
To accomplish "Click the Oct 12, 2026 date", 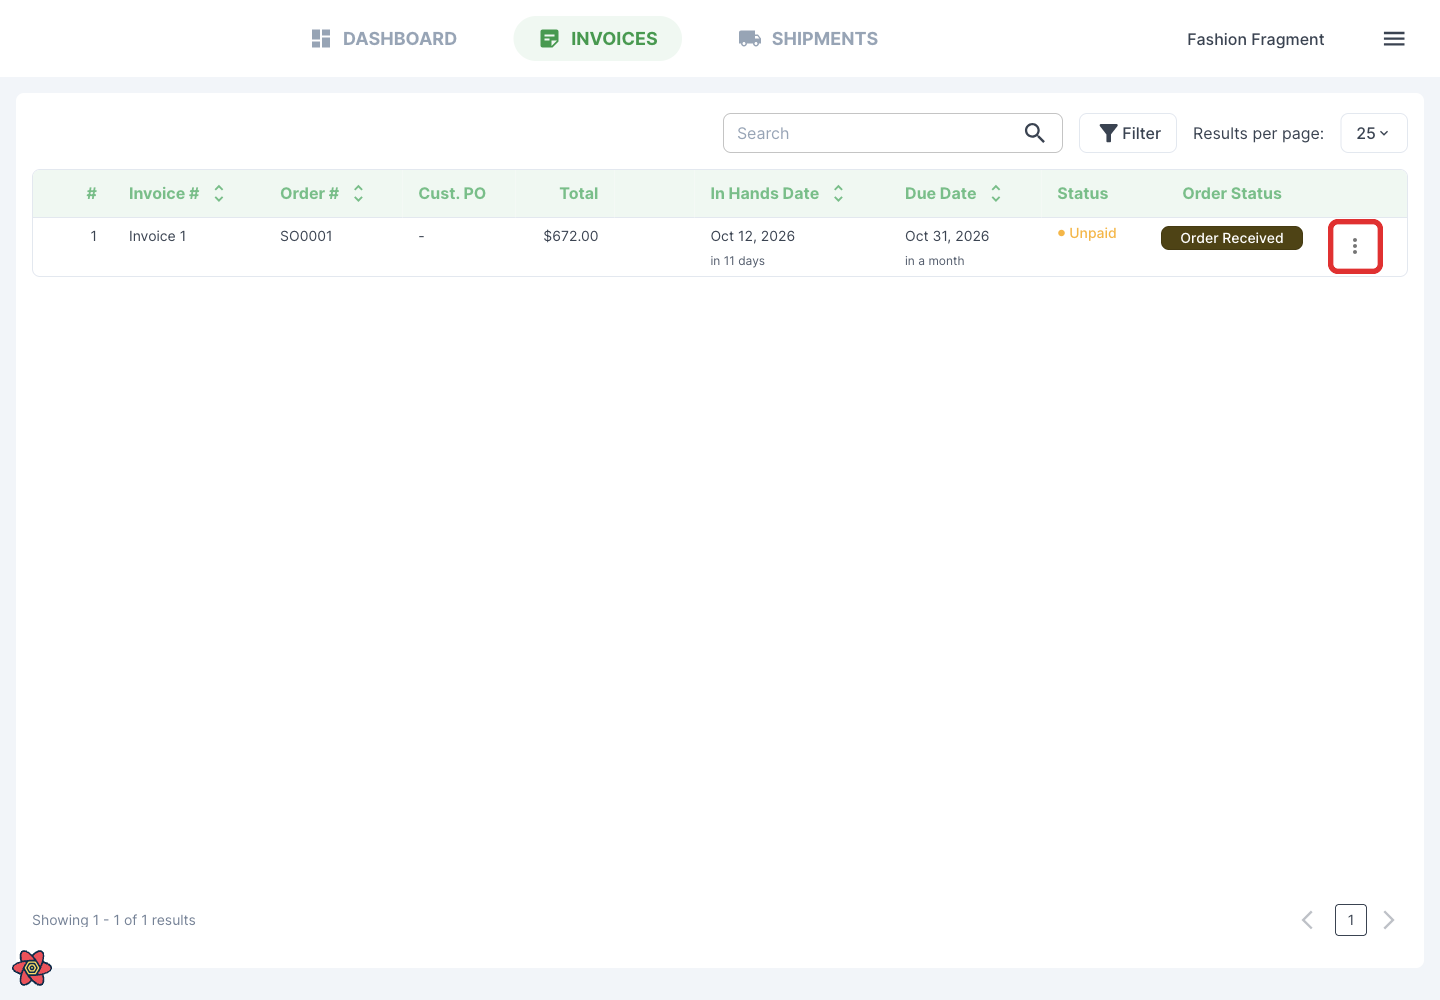I will [753, 236].
